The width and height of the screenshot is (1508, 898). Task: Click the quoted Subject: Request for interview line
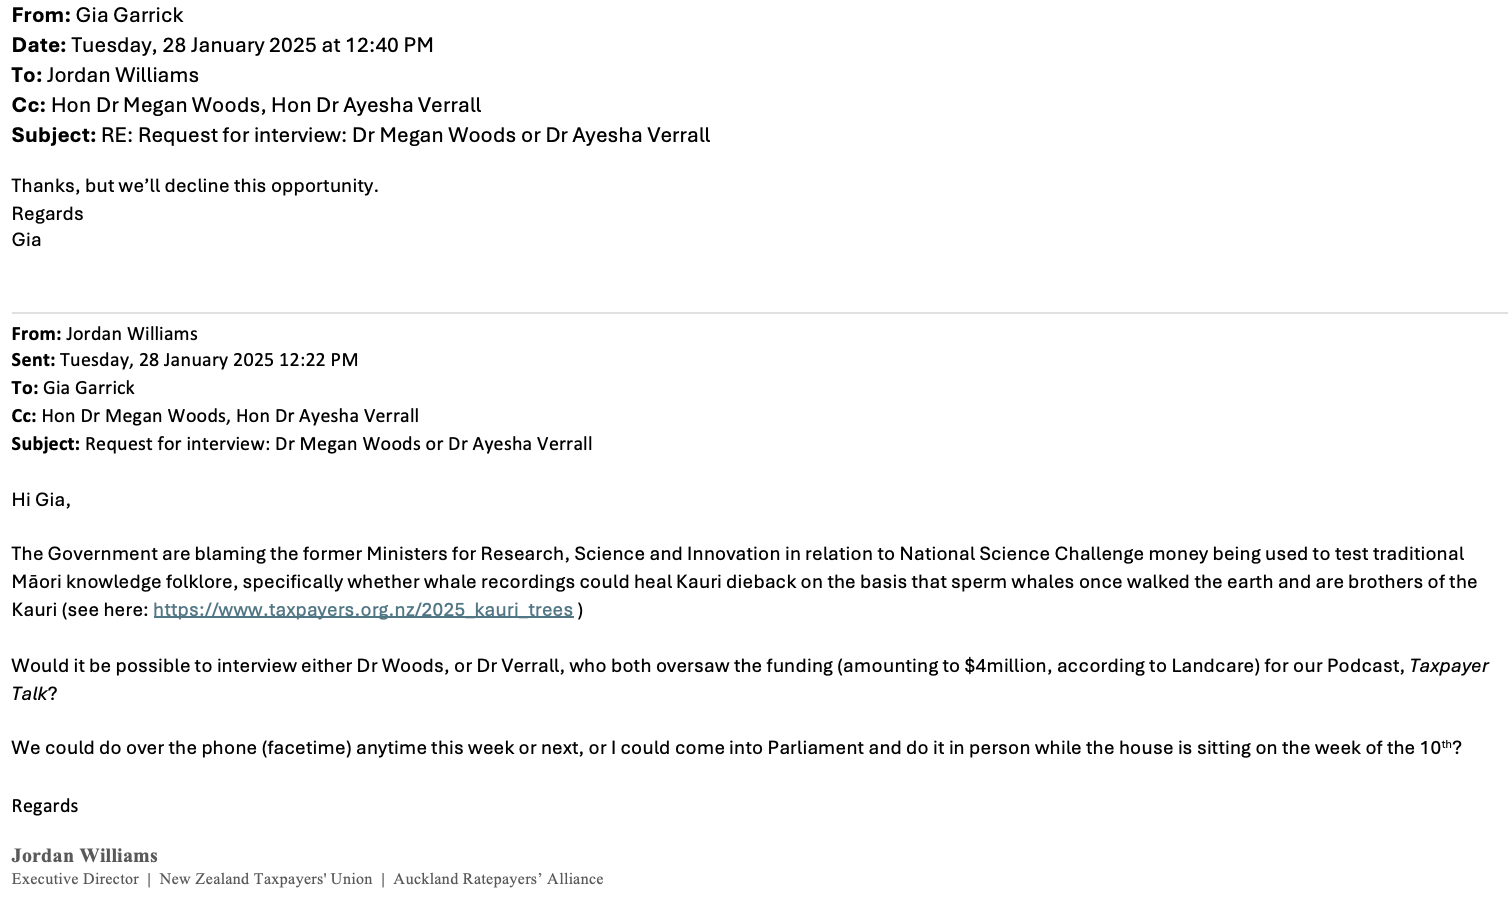coord(302,443)
